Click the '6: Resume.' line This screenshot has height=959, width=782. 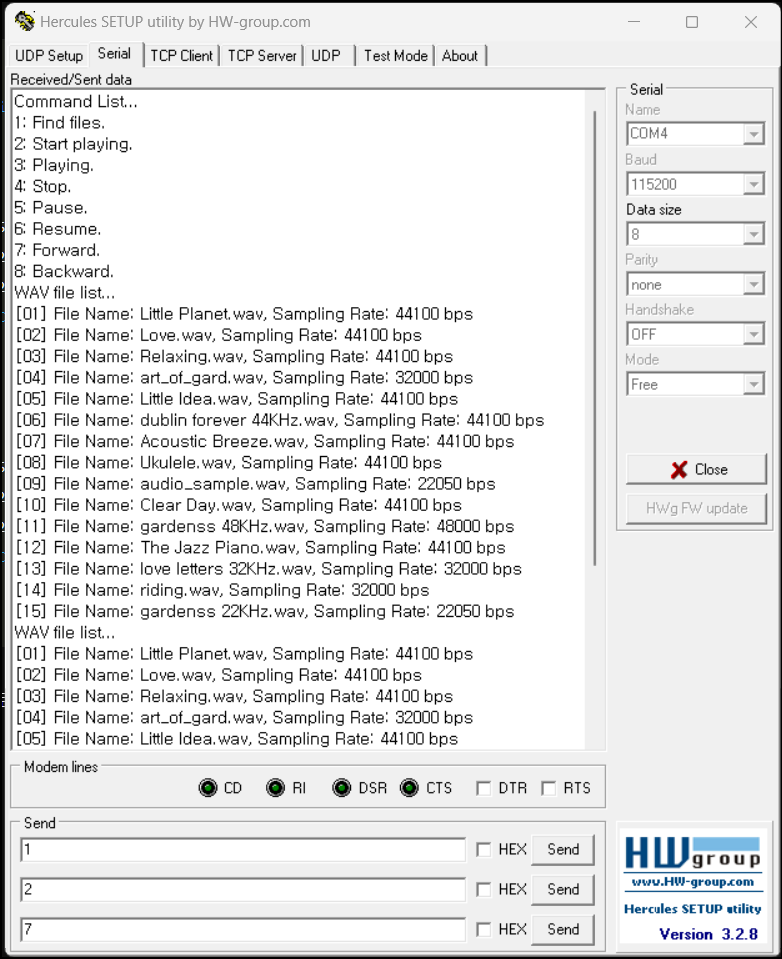pos(57,229)
